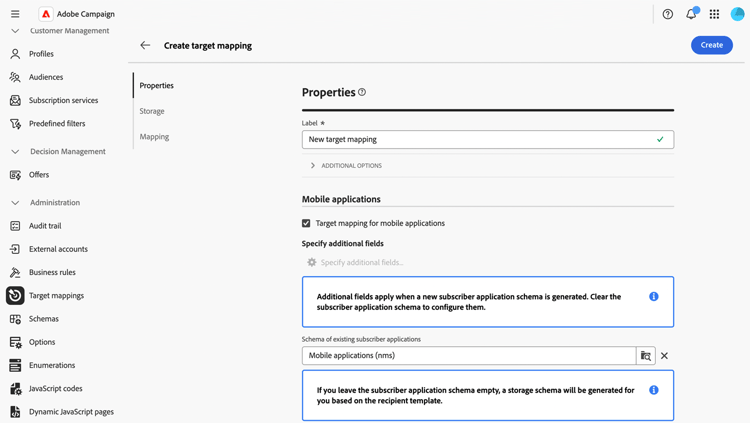Click info icon in storage schema notice

(654, 390)
